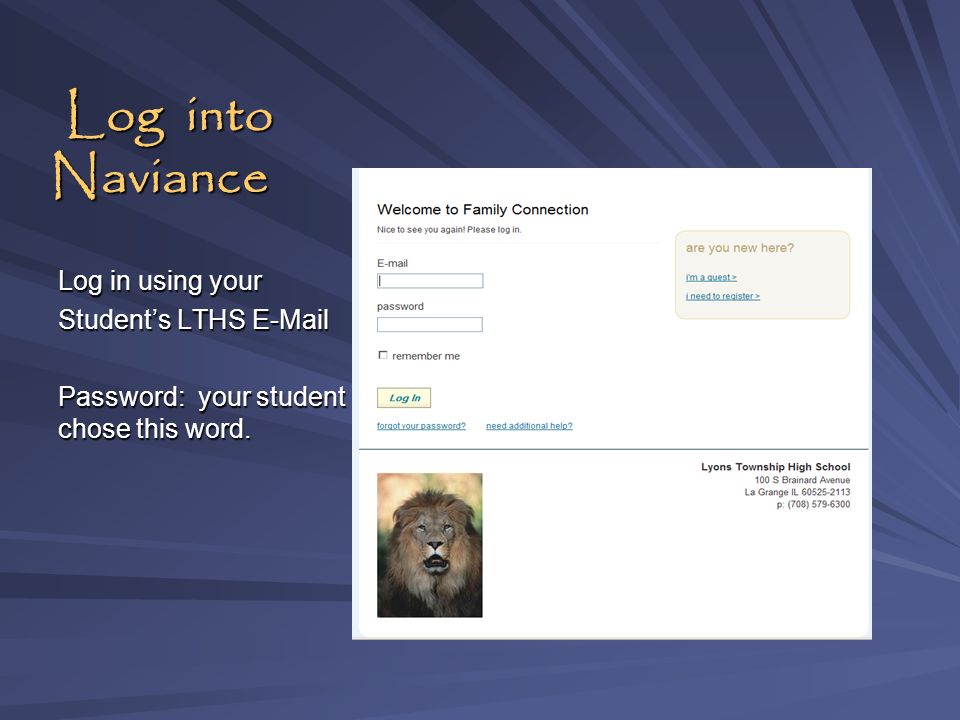The width and height of the screenshot is (960, 720).
Task: Open the forgot your password link
Action: (421, 426)
